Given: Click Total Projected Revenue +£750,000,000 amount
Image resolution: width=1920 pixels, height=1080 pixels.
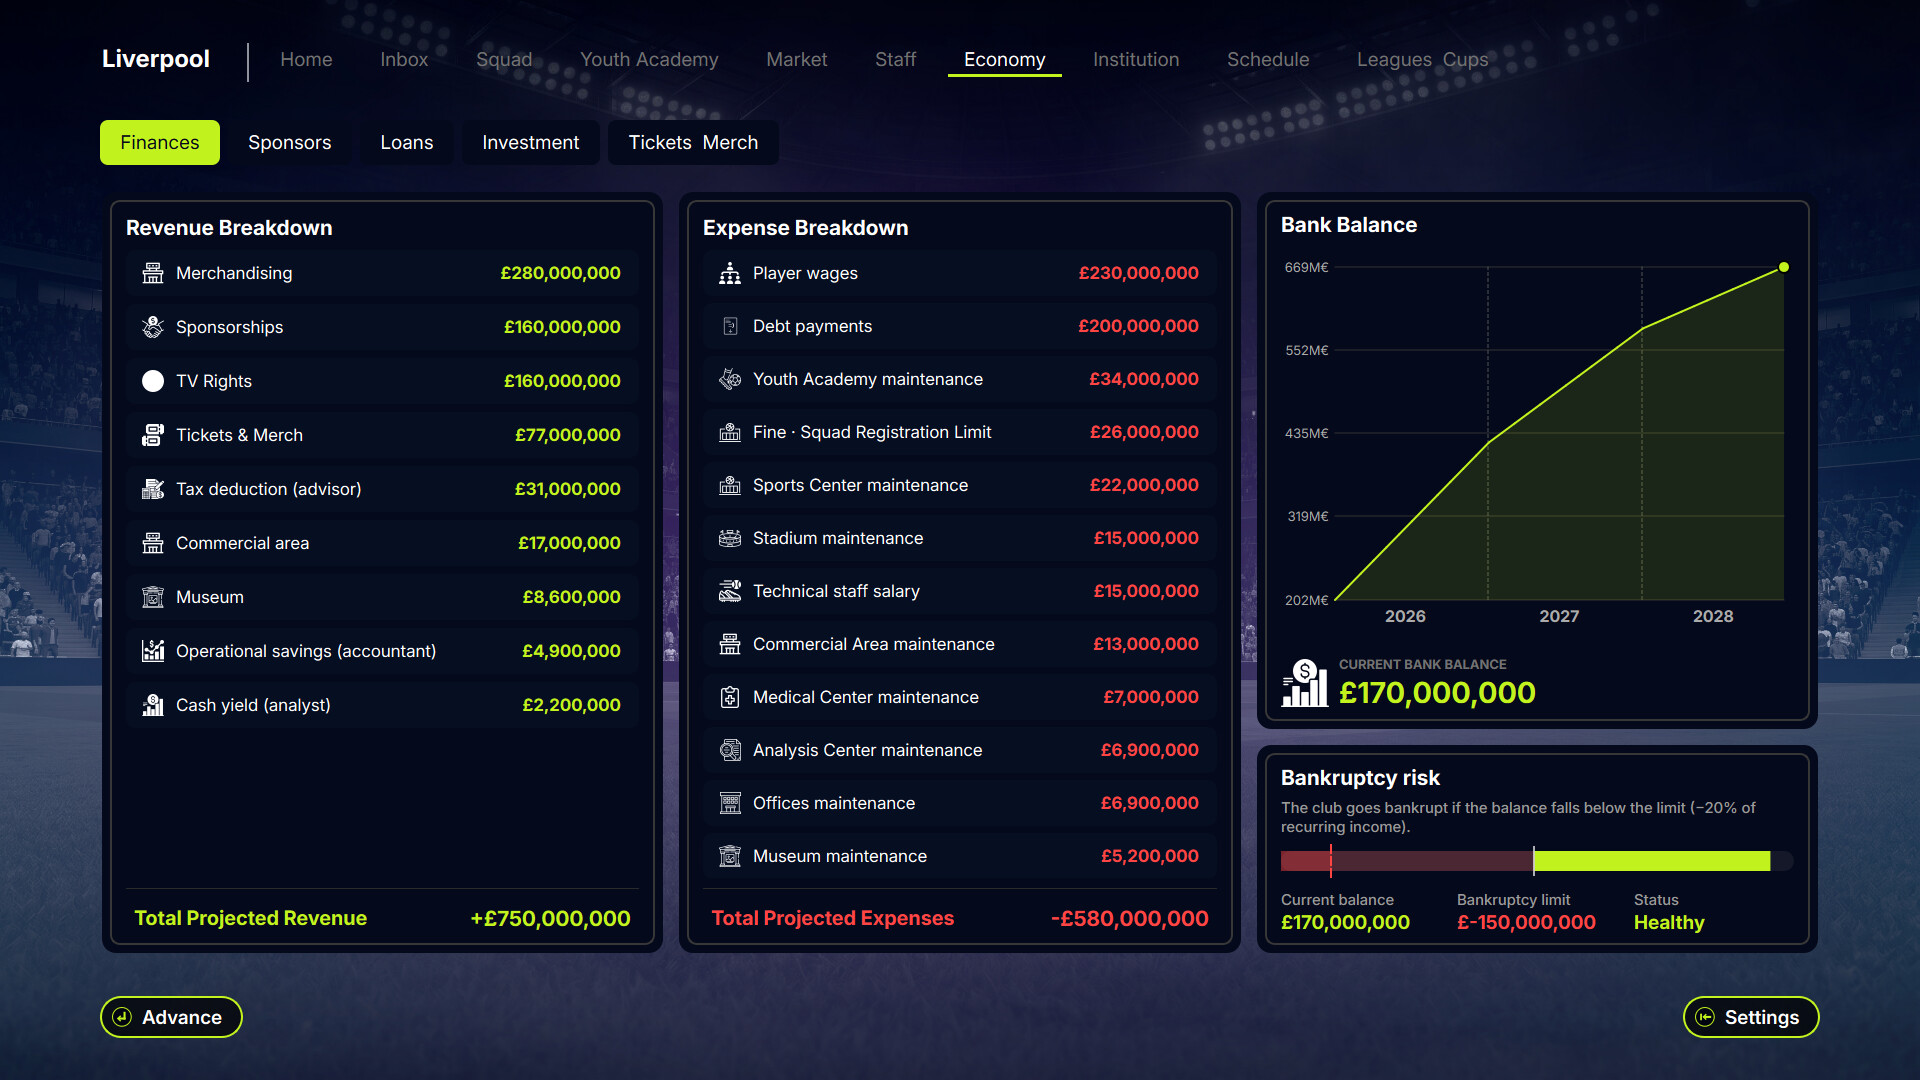Looking at the screenshot, I should 550,918.
